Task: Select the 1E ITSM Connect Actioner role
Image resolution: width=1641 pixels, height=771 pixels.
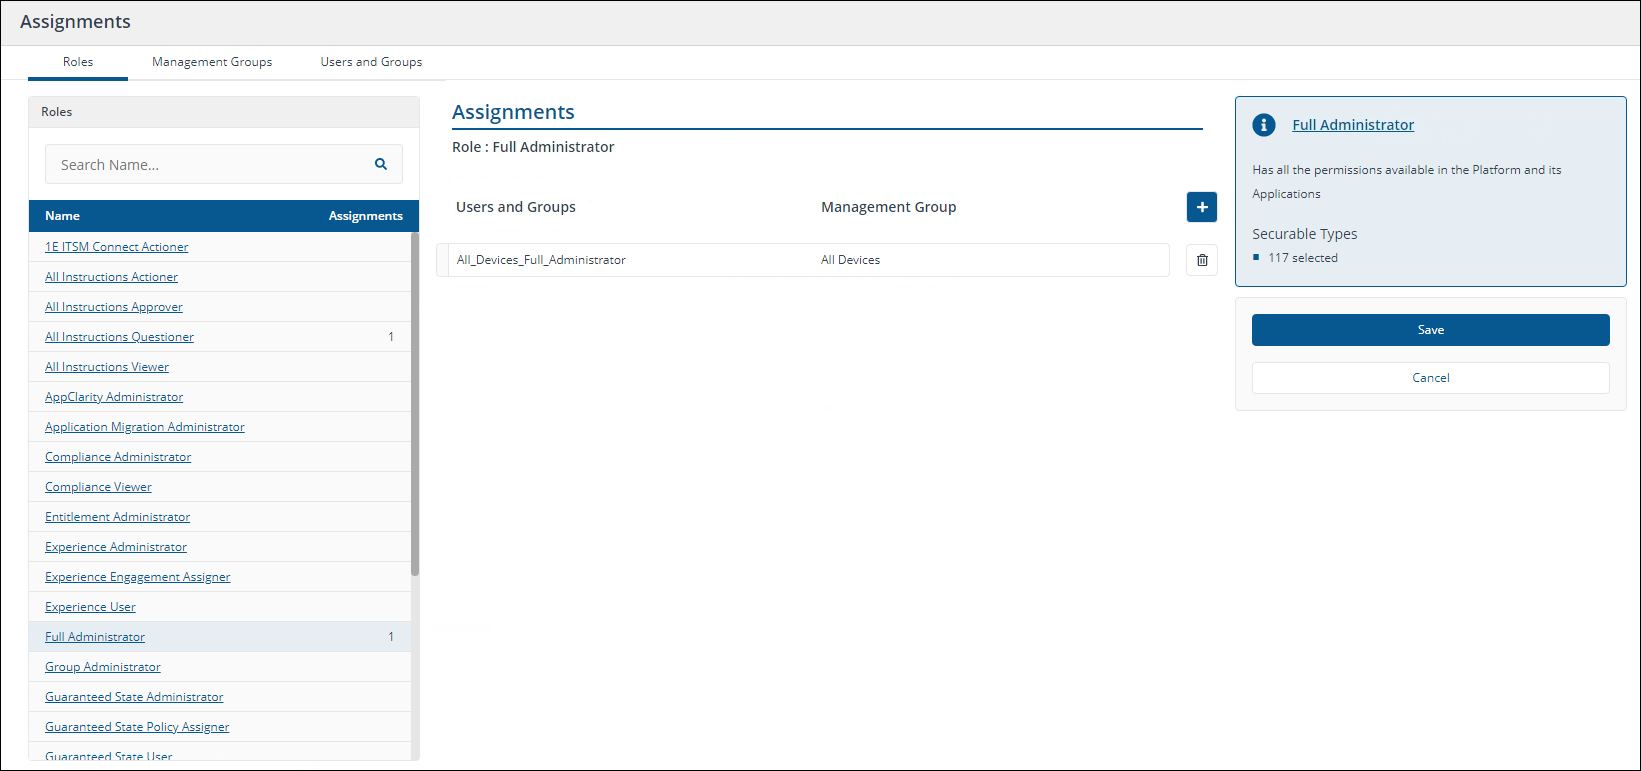Action: tap(116, 247)
